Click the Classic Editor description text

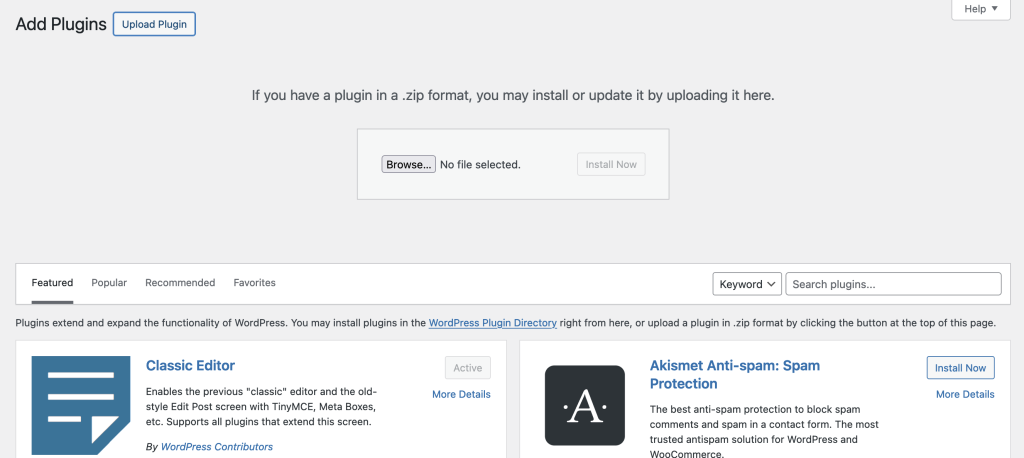261,406
